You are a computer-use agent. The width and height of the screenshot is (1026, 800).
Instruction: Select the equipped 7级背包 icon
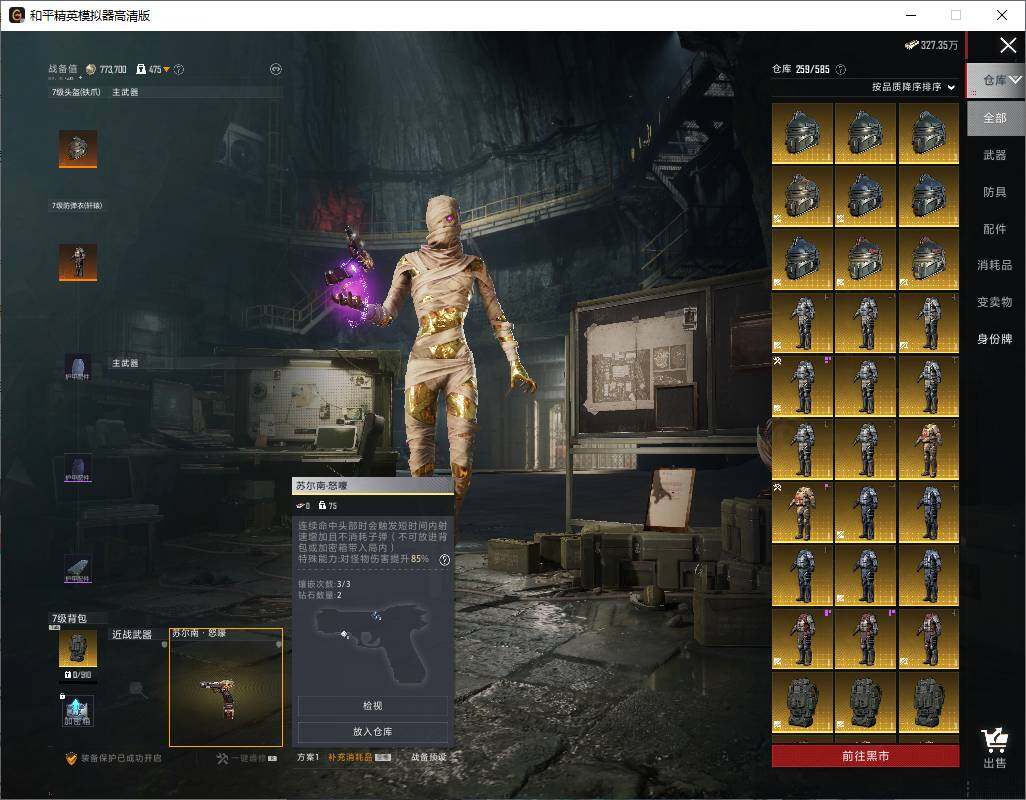click(x=78, y=648)
